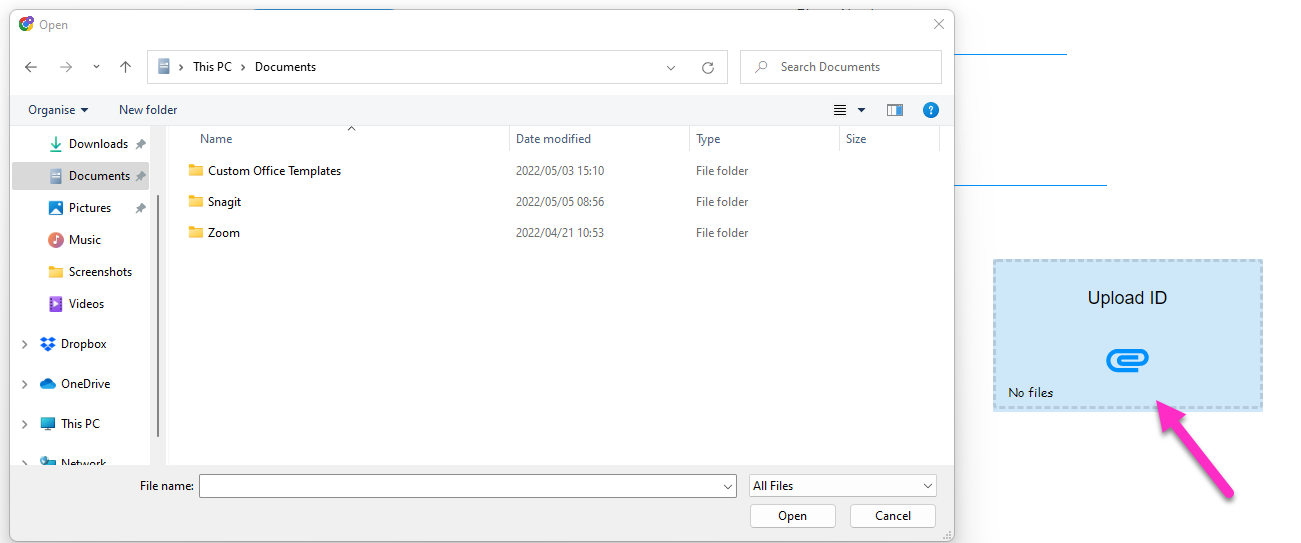Open the view options dropdown
This screenshot has width=1301, height=543.
[861, 110]
